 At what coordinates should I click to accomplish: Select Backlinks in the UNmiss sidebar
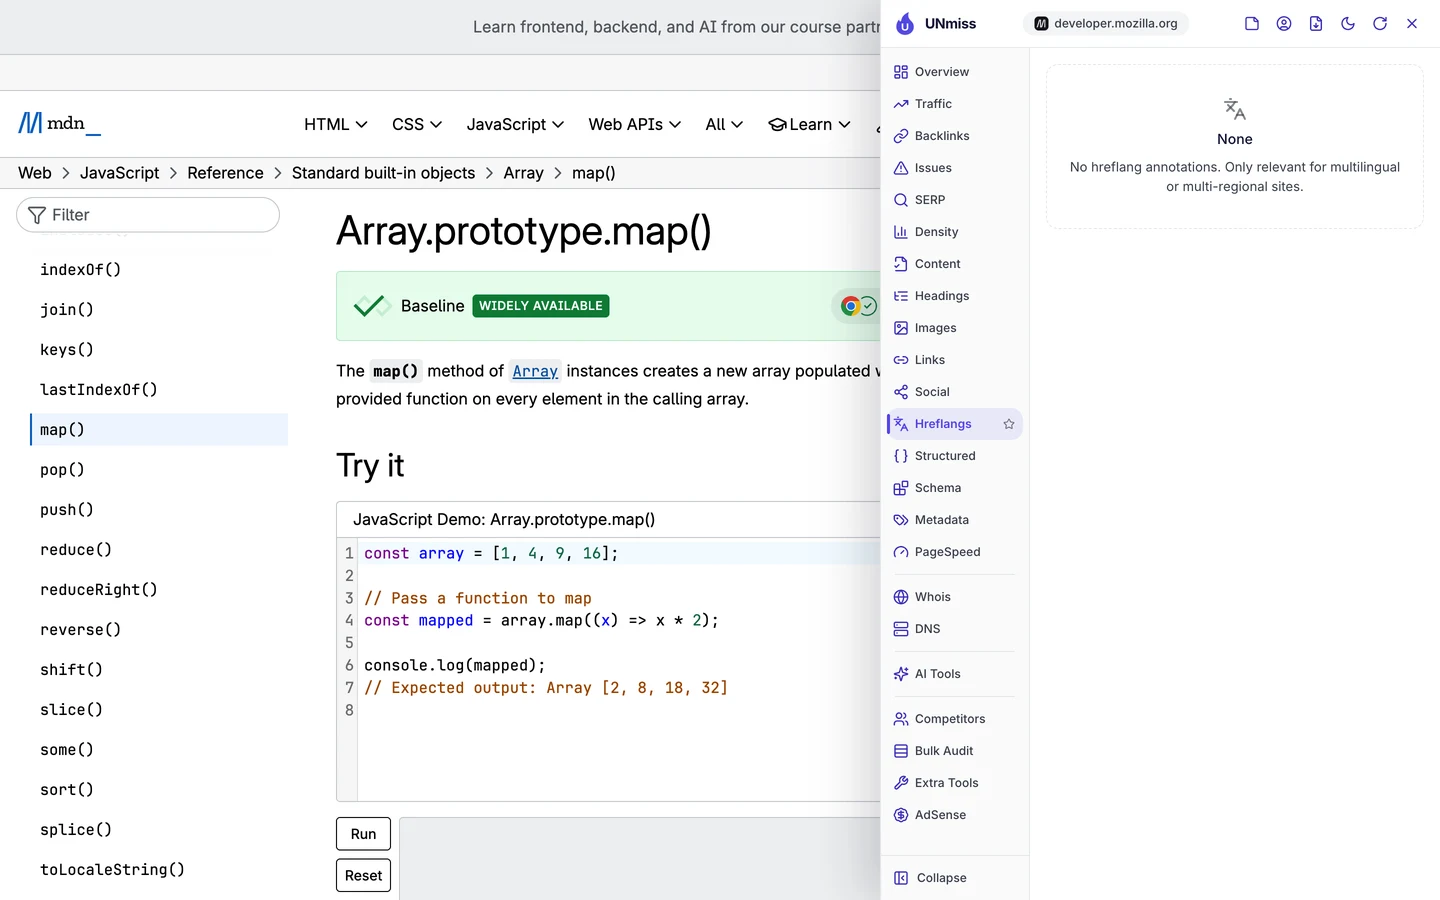coord(954,136)
